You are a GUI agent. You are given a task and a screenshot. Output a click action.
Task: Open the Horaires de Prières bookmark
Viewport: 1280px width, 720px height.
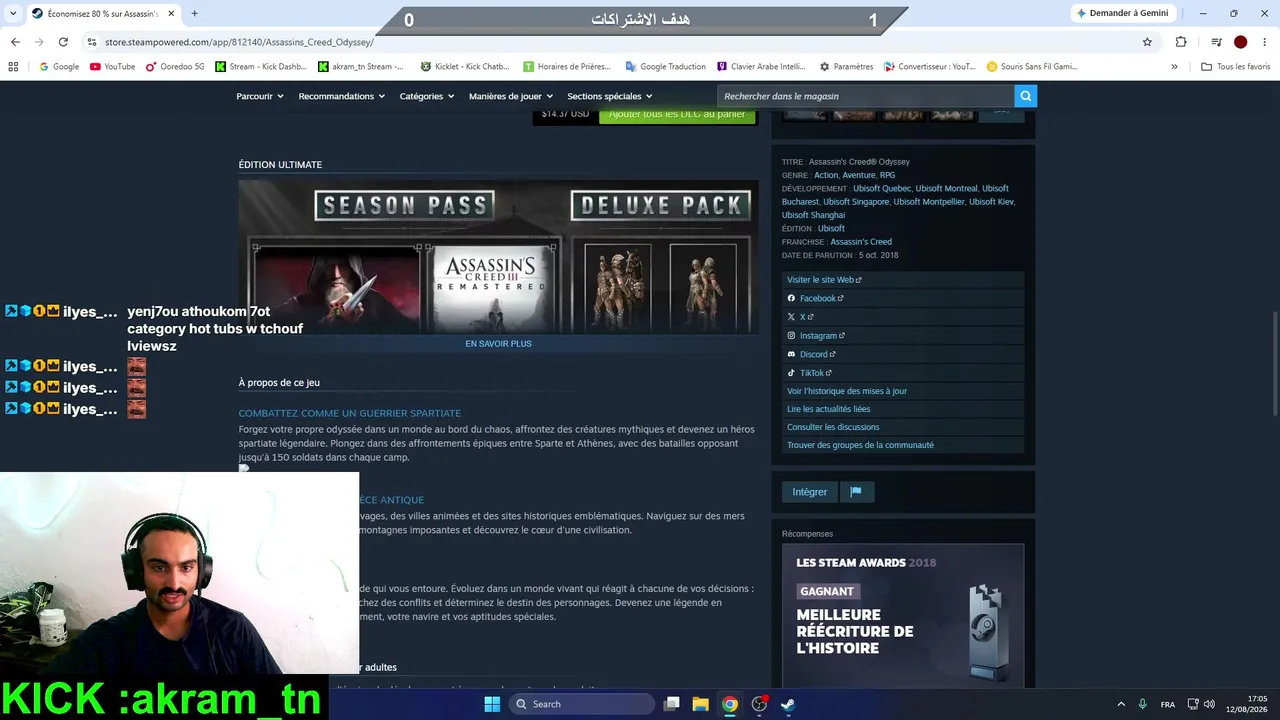[x=566, y=67]
